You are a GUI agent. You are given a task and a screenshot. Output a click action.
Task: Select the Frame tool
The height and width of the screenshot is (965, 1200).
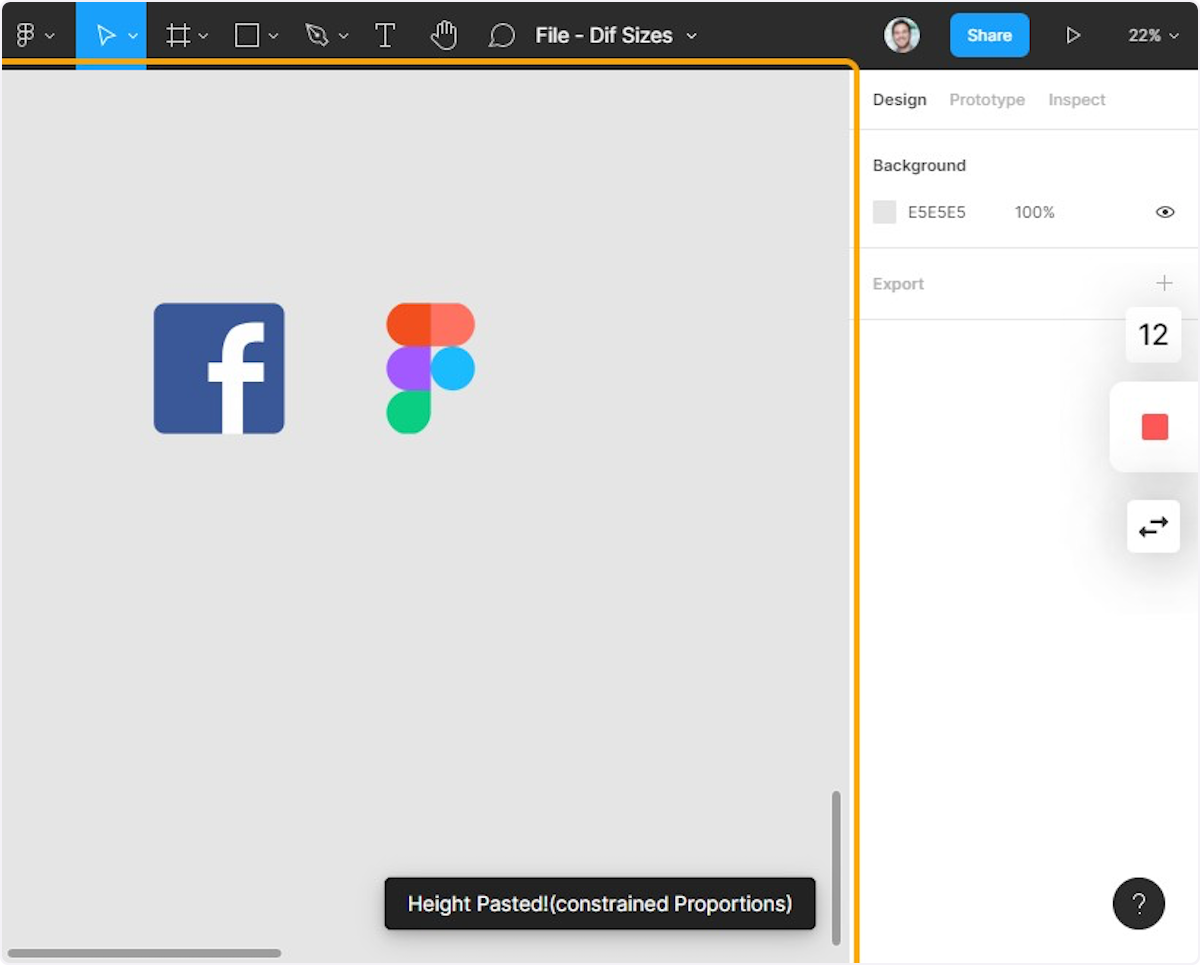point(178,36)
